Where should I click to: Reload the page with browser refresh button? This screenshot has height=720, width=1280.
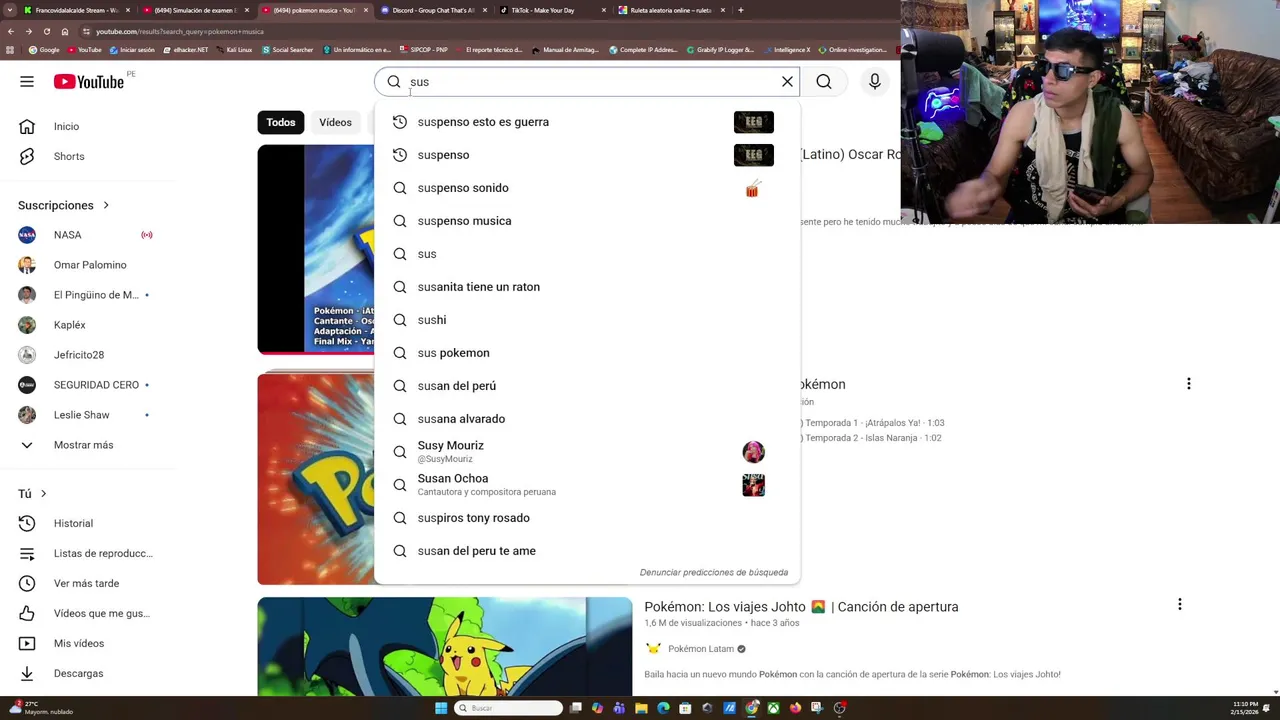[46, 31]
